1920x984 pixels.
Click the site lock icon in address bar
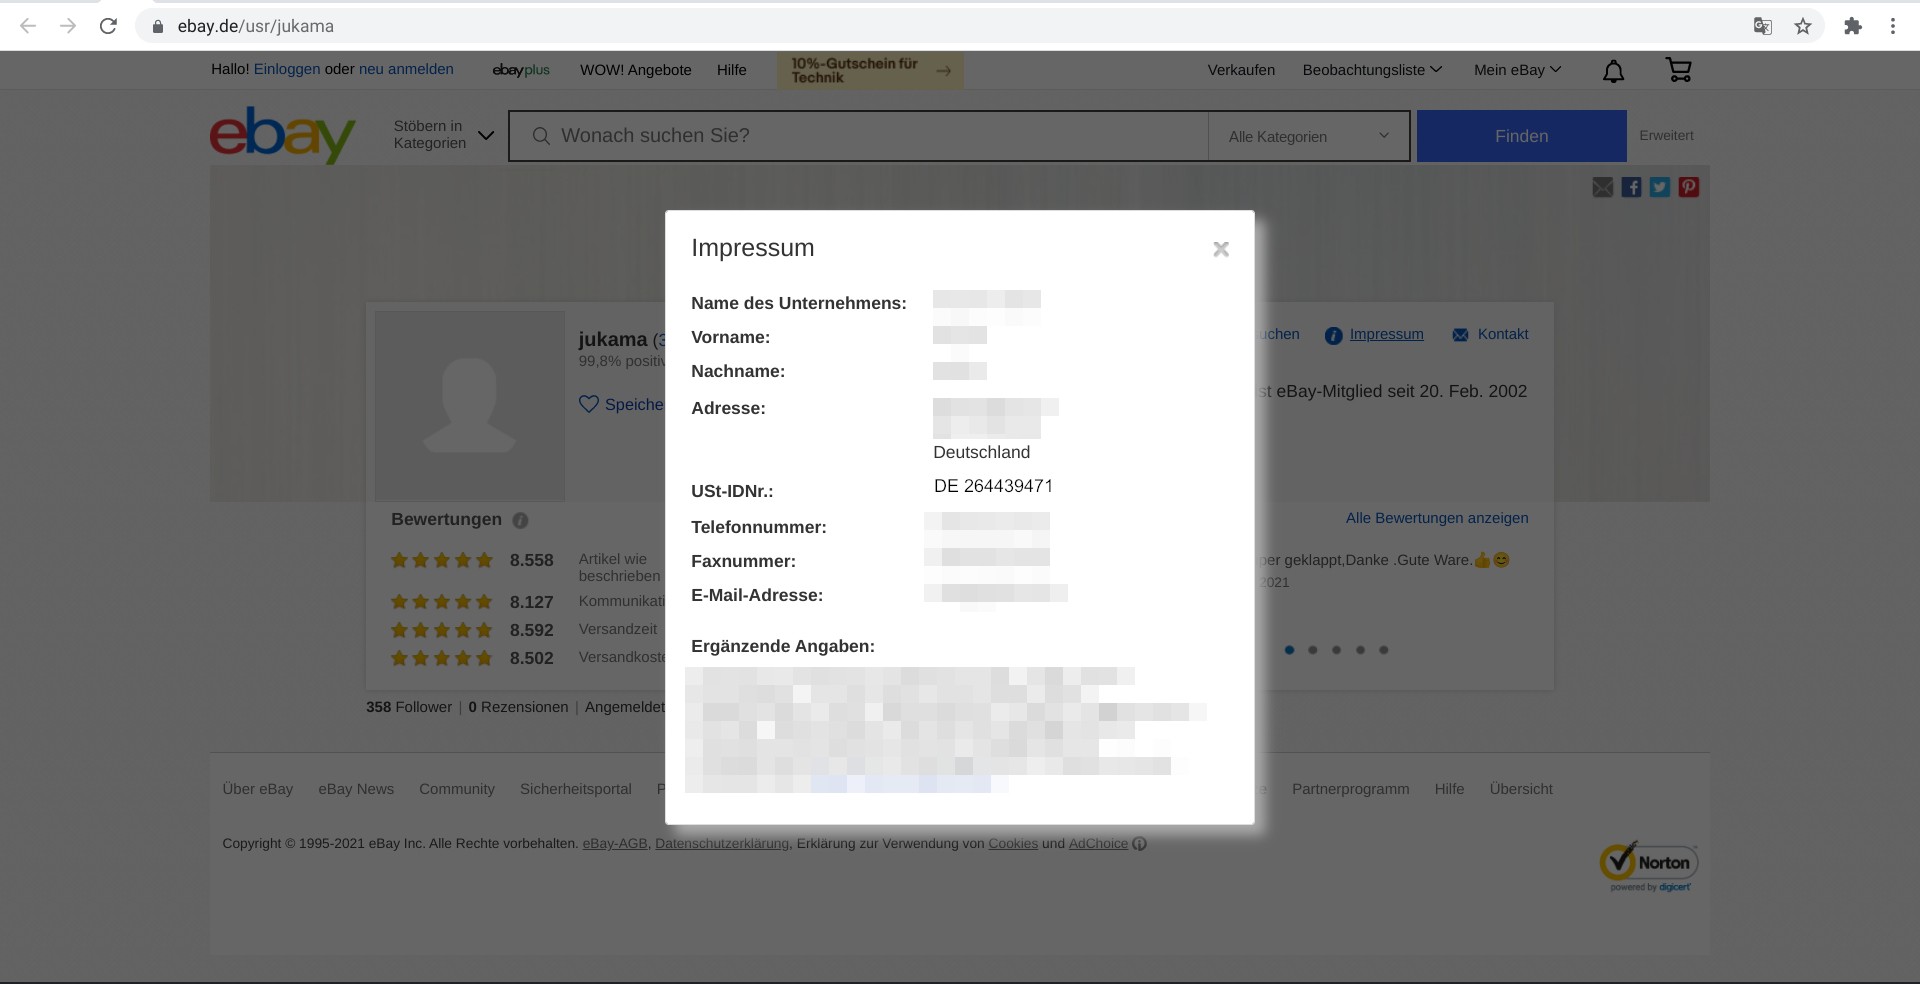(x=157, y=26)
